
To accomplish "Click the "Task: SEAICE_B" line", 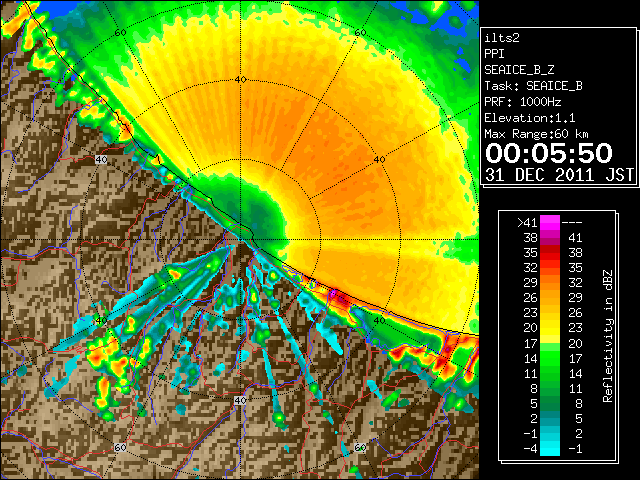I will [533, 86].
